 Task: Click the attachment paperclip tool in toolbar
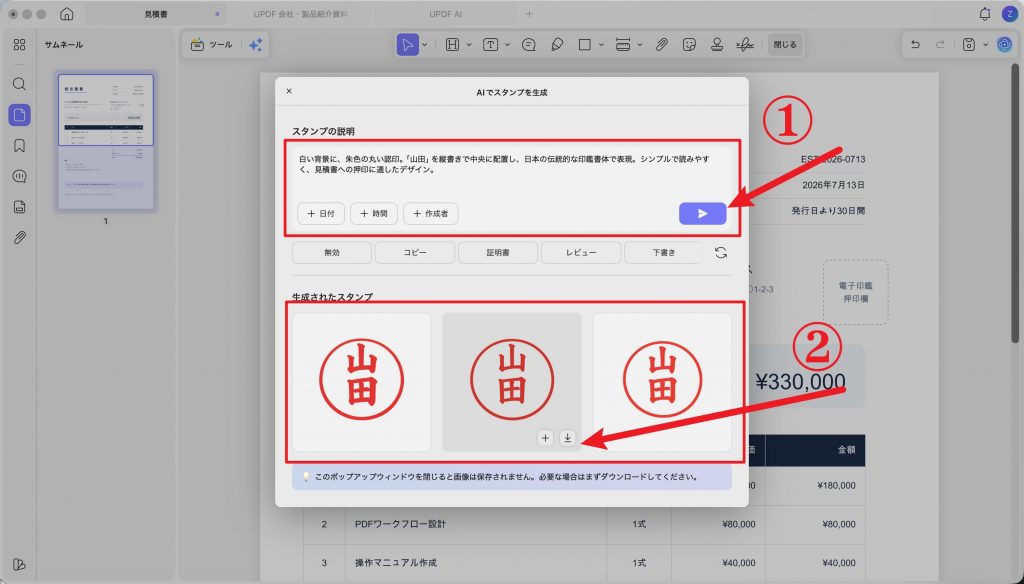point(662,44)
